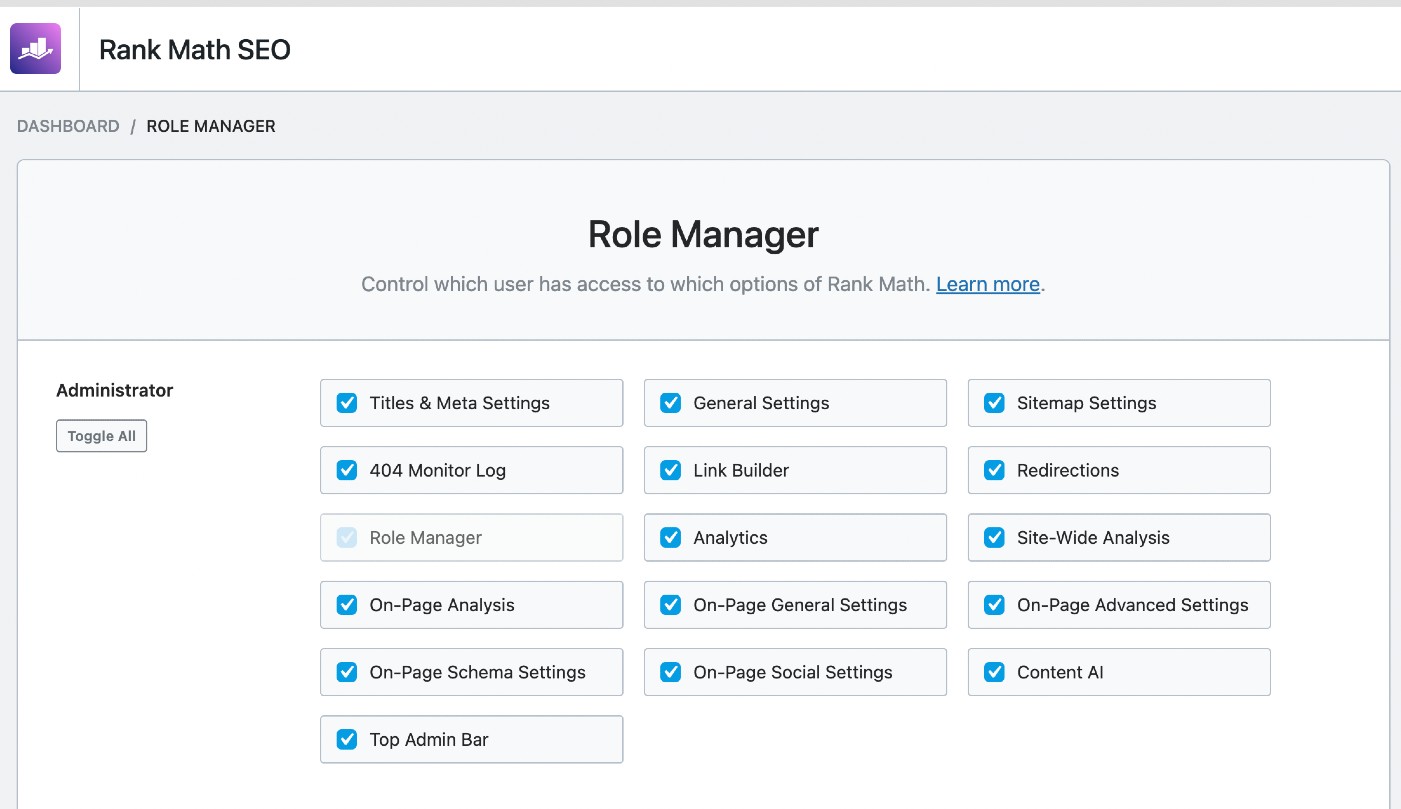Open the DASHBOARD breadcrumb link

click(68, 127)
